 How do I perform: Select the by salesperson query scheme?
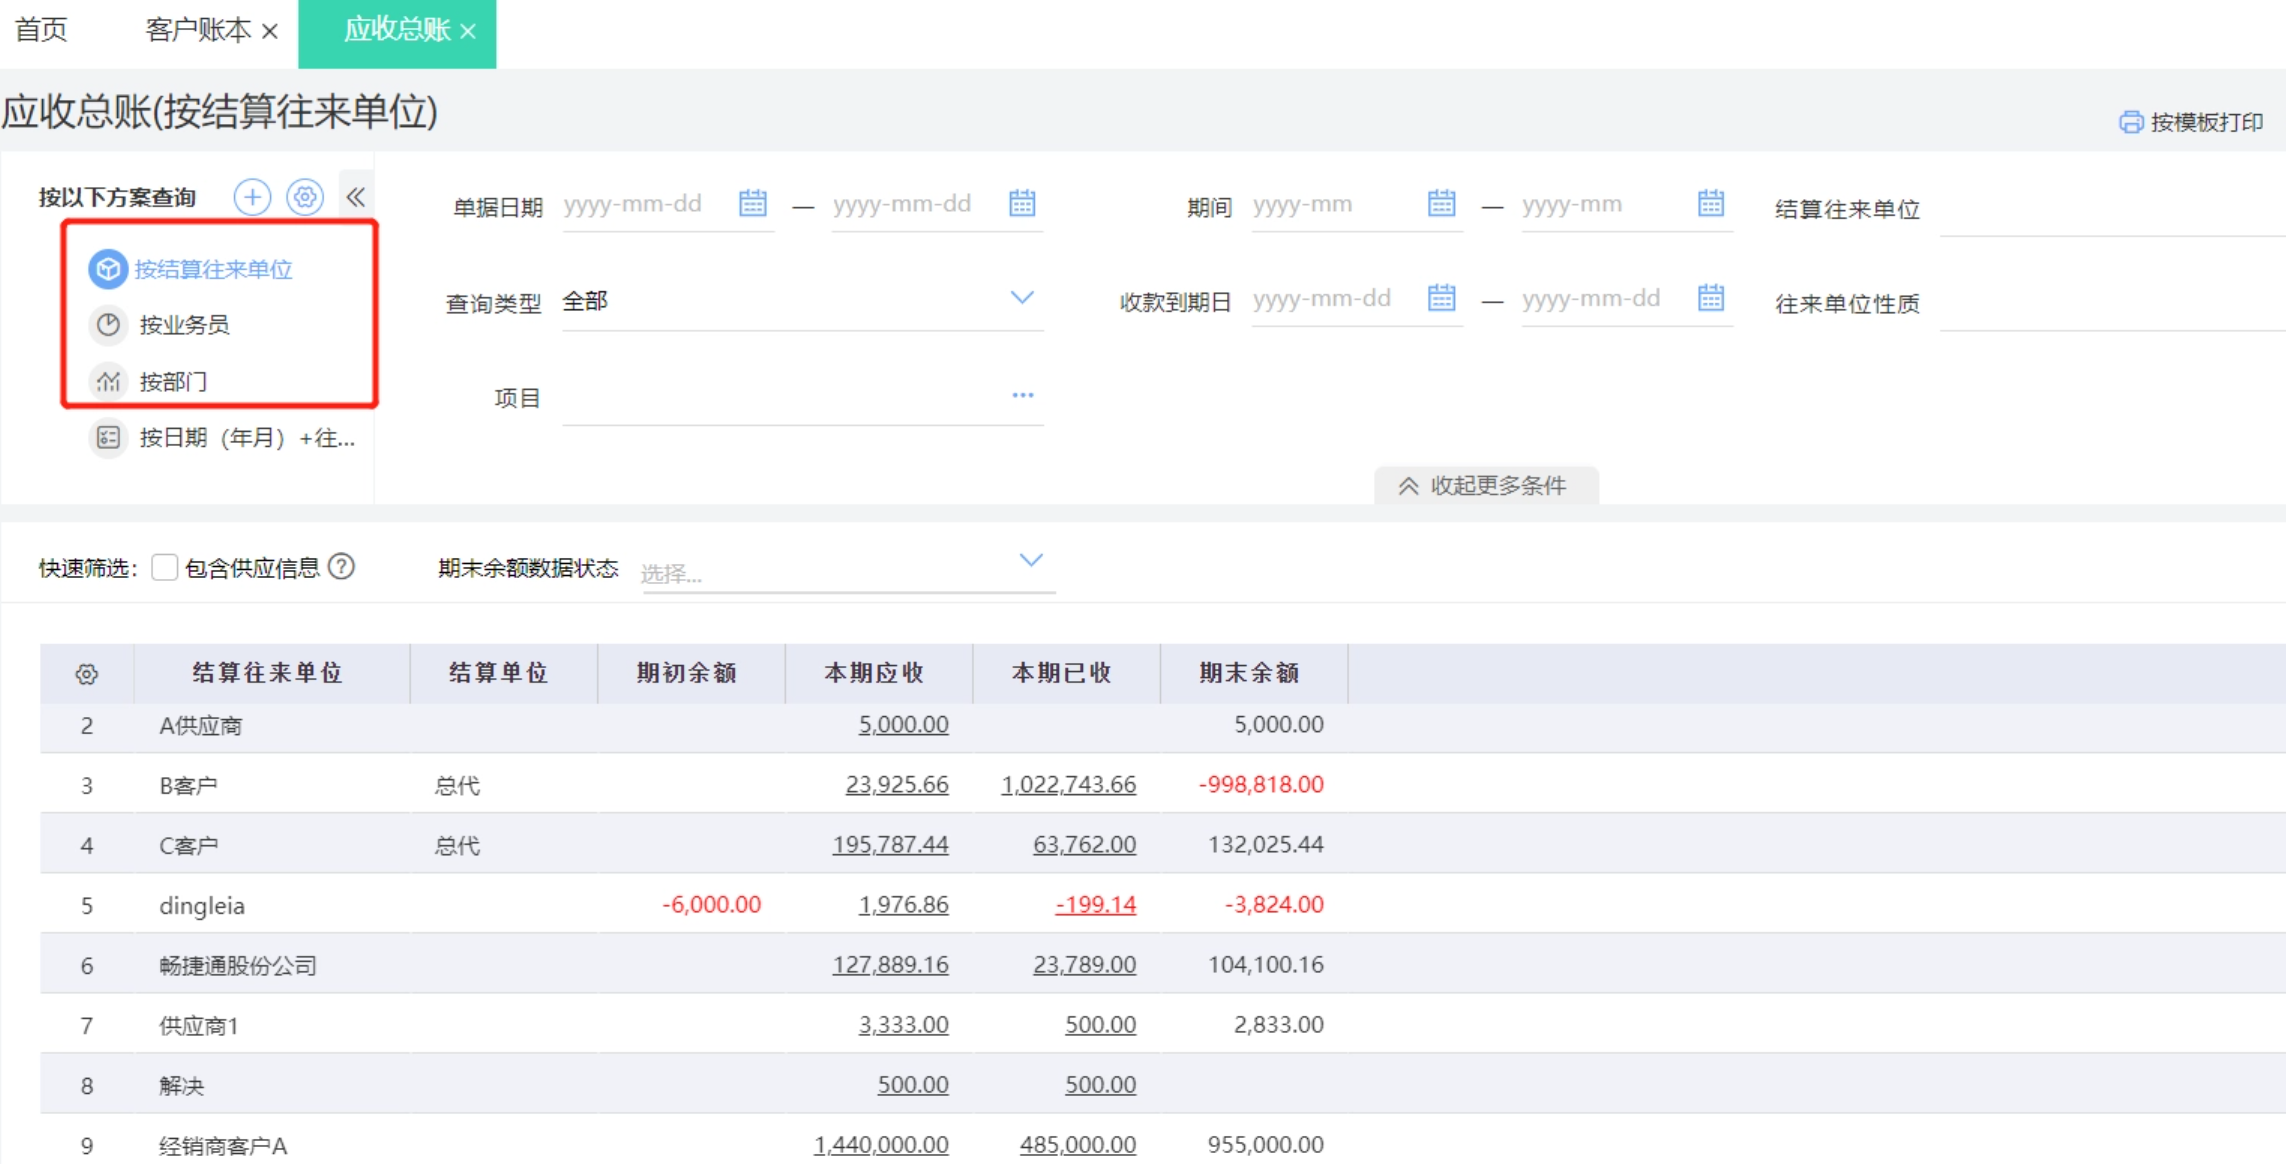[x=184, y=325]
